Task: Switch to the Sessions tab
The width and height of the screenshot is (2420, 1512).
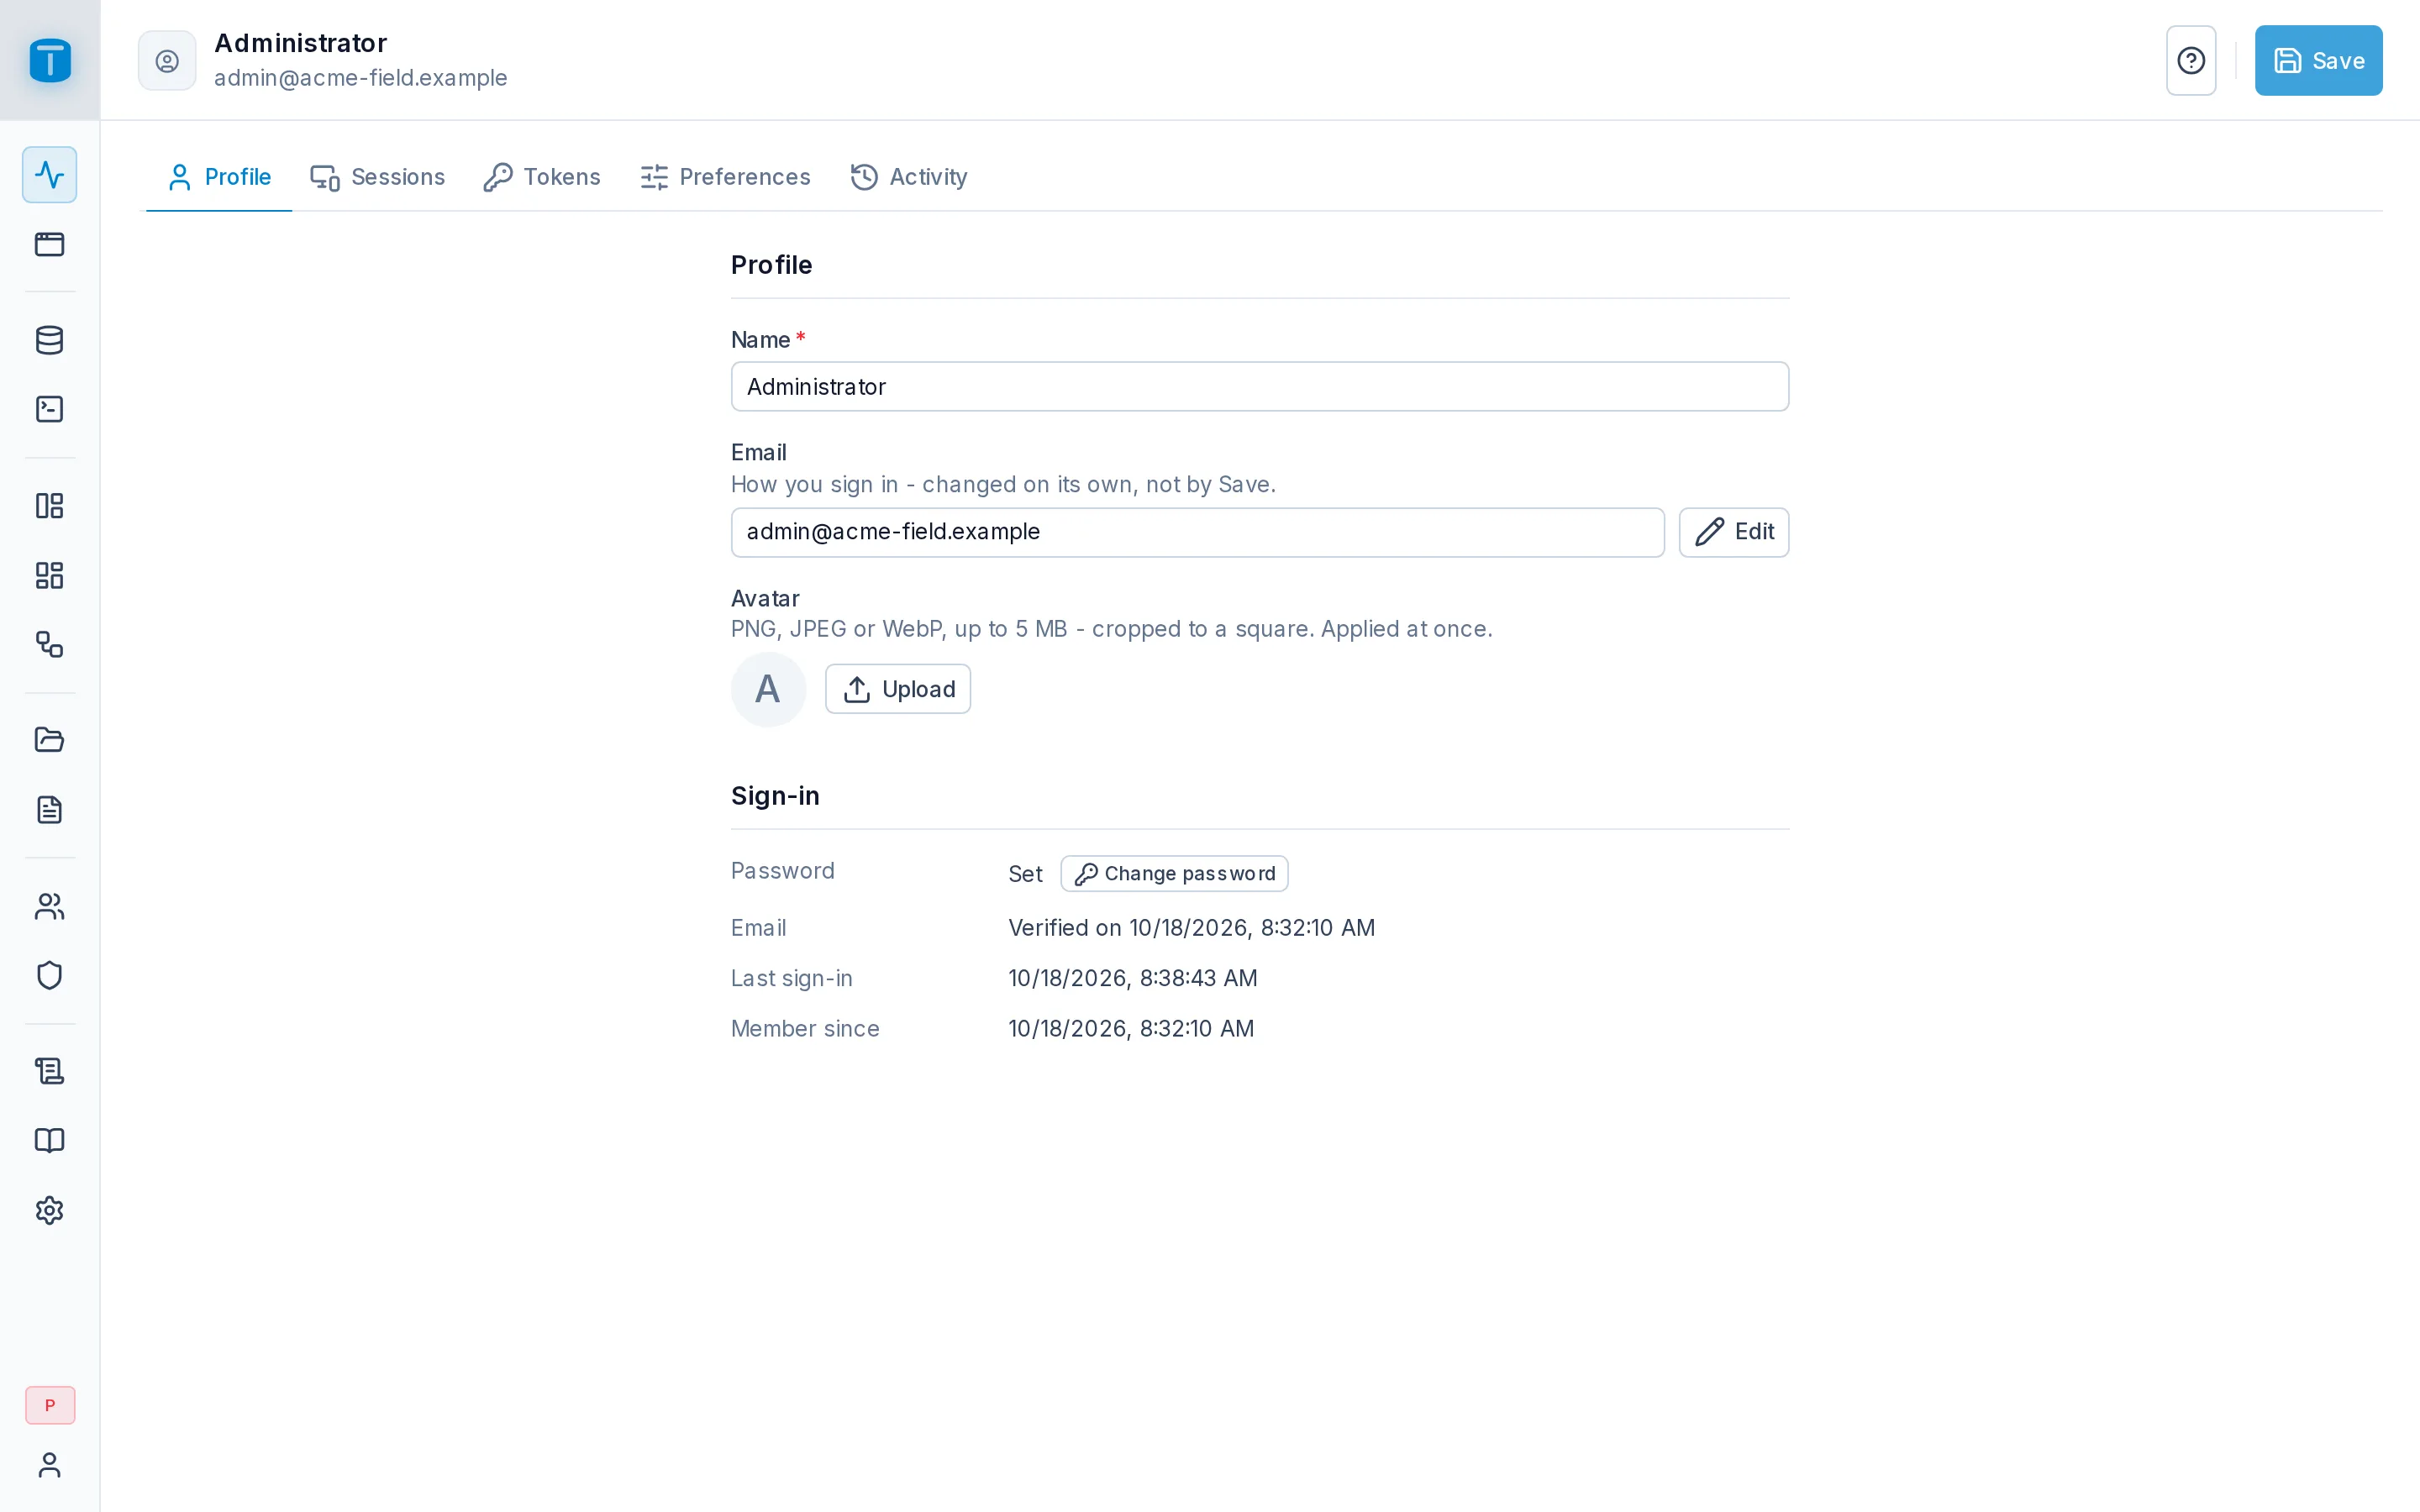Action: [x=377, y=177]
